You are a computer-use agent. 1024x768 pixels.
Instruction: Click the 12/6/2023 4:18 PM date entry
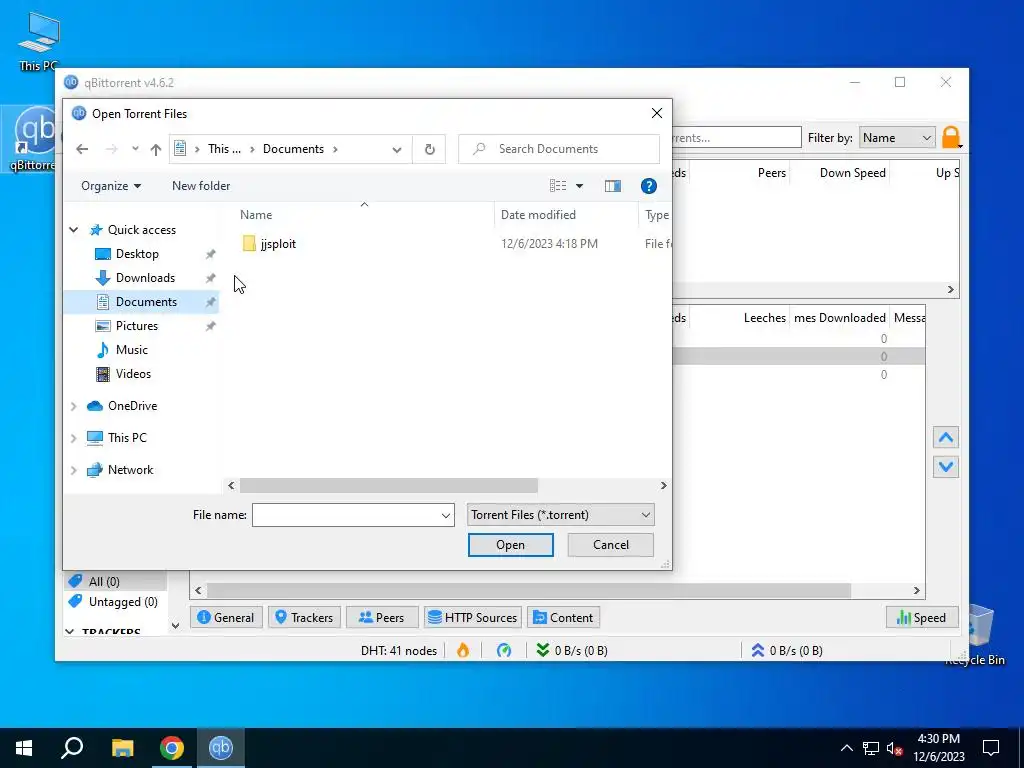point(549,244)
